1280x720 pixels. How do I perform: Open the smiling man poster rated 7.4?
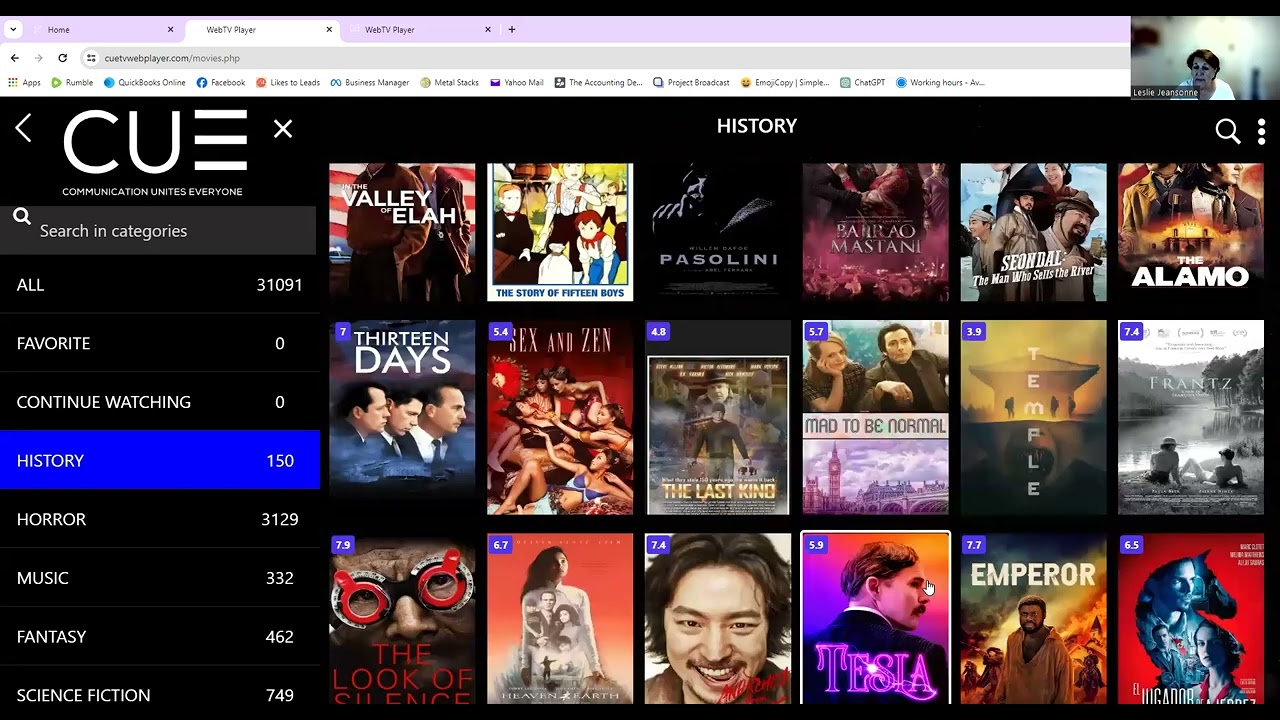(718, 619)
